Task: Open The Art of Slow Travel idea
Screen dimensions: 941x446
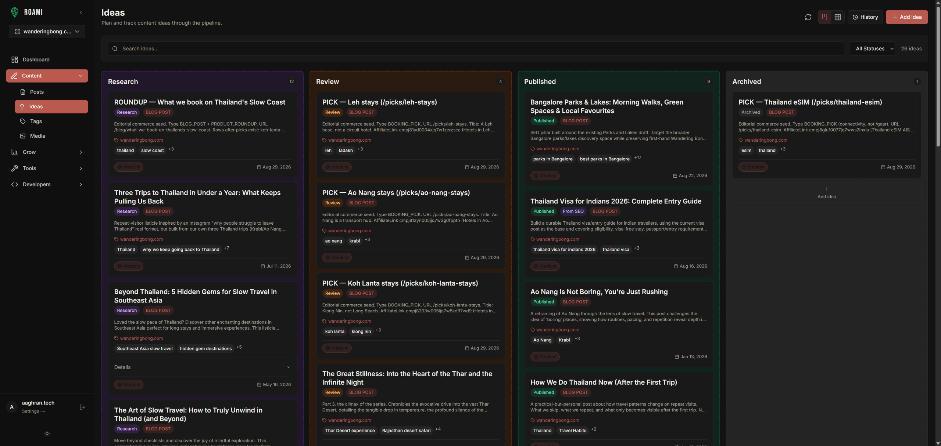Action: [188, 414]
